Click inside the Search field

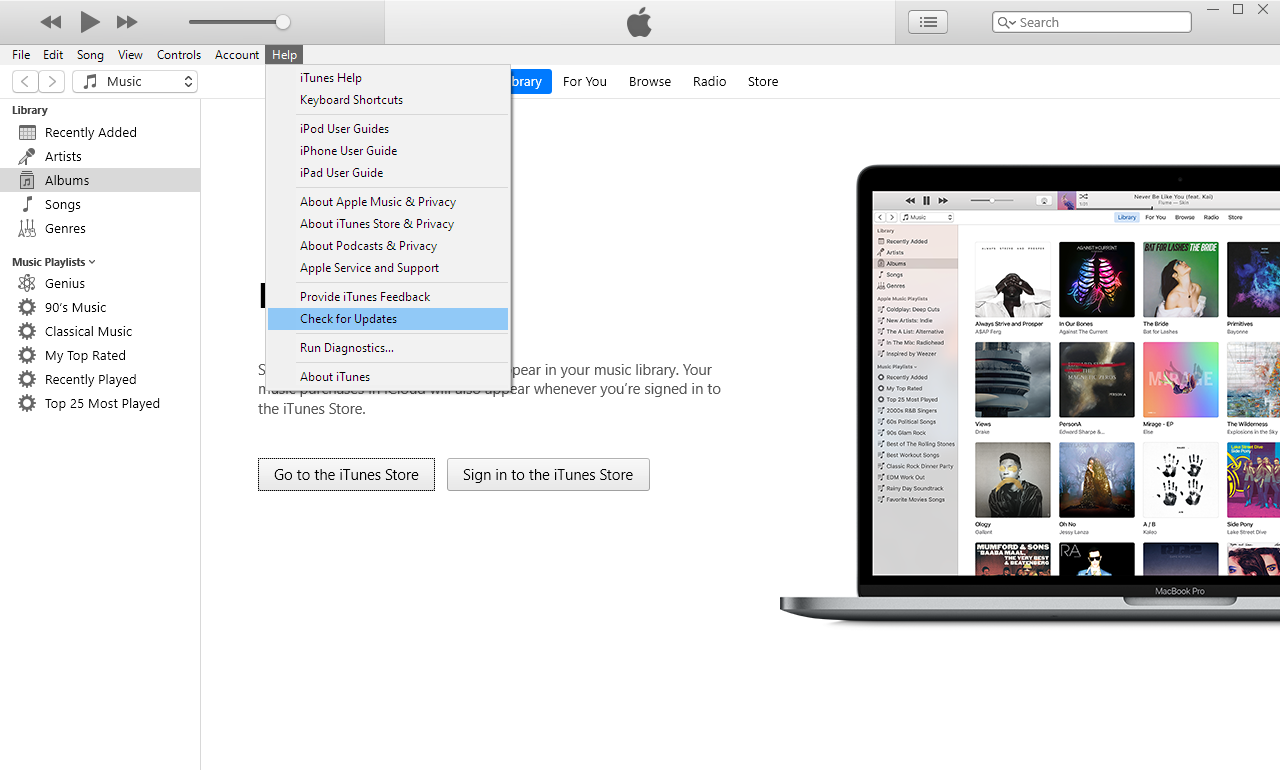click(1092, 22)
